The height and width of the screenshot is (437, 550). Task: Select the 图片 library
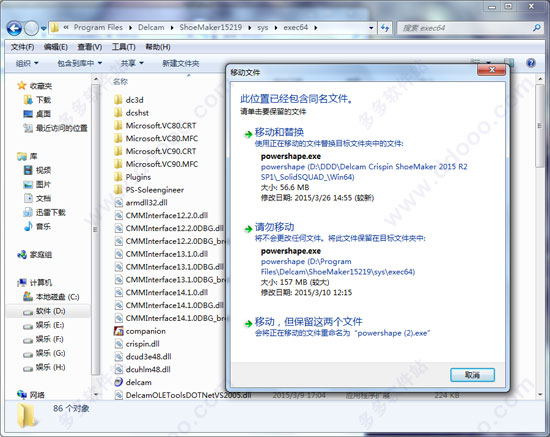[x=37, y=184]
